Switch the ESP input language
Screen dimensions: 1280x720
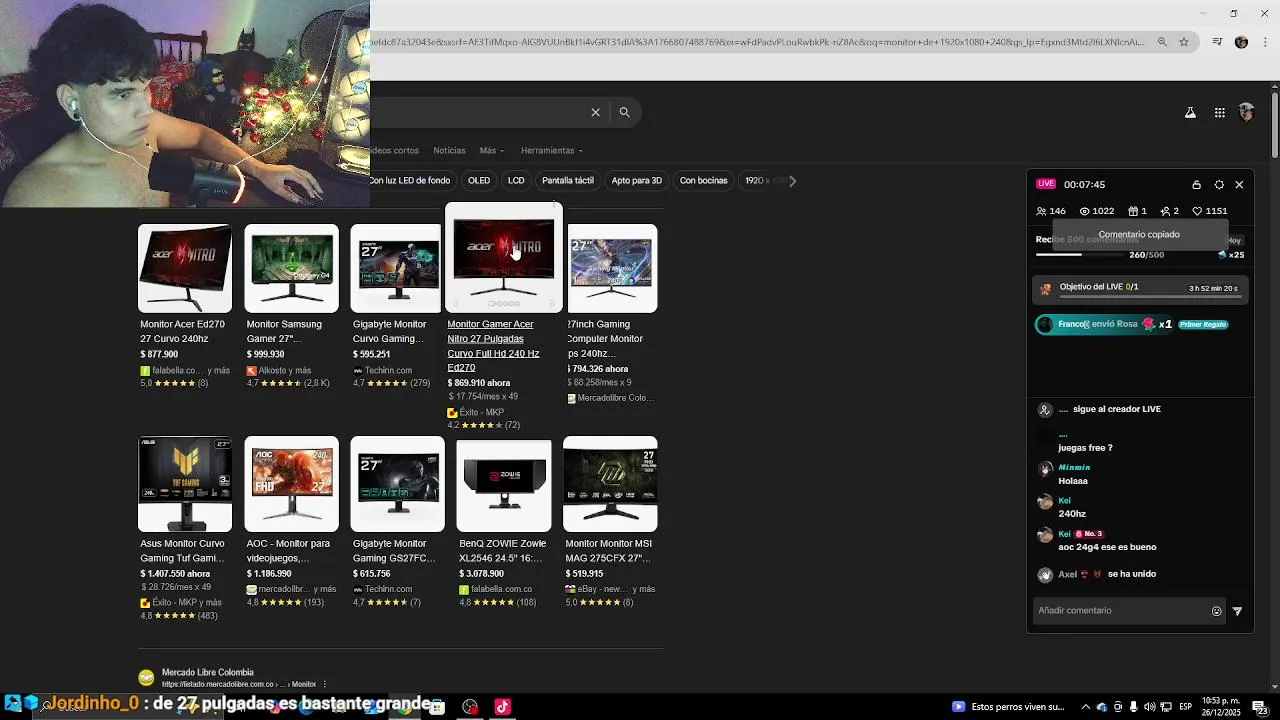pyautogui.click(x=1185, y=707)
